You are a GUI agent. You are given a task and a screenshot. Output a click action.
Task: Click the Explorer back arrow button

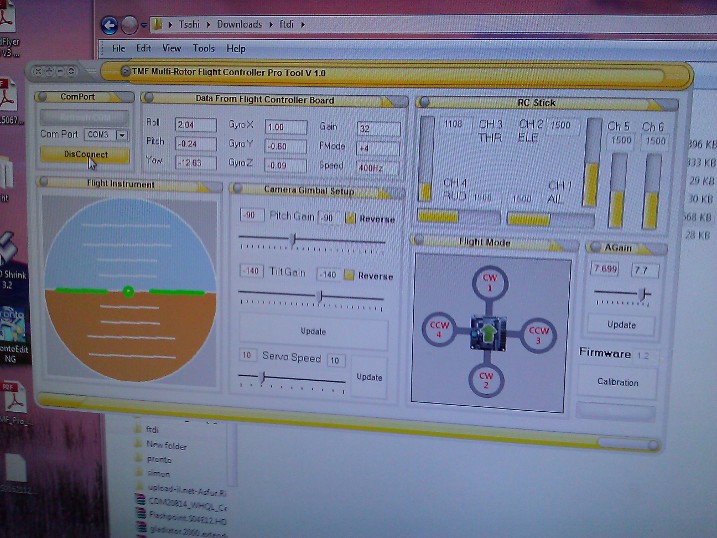(x=109, y=25)
